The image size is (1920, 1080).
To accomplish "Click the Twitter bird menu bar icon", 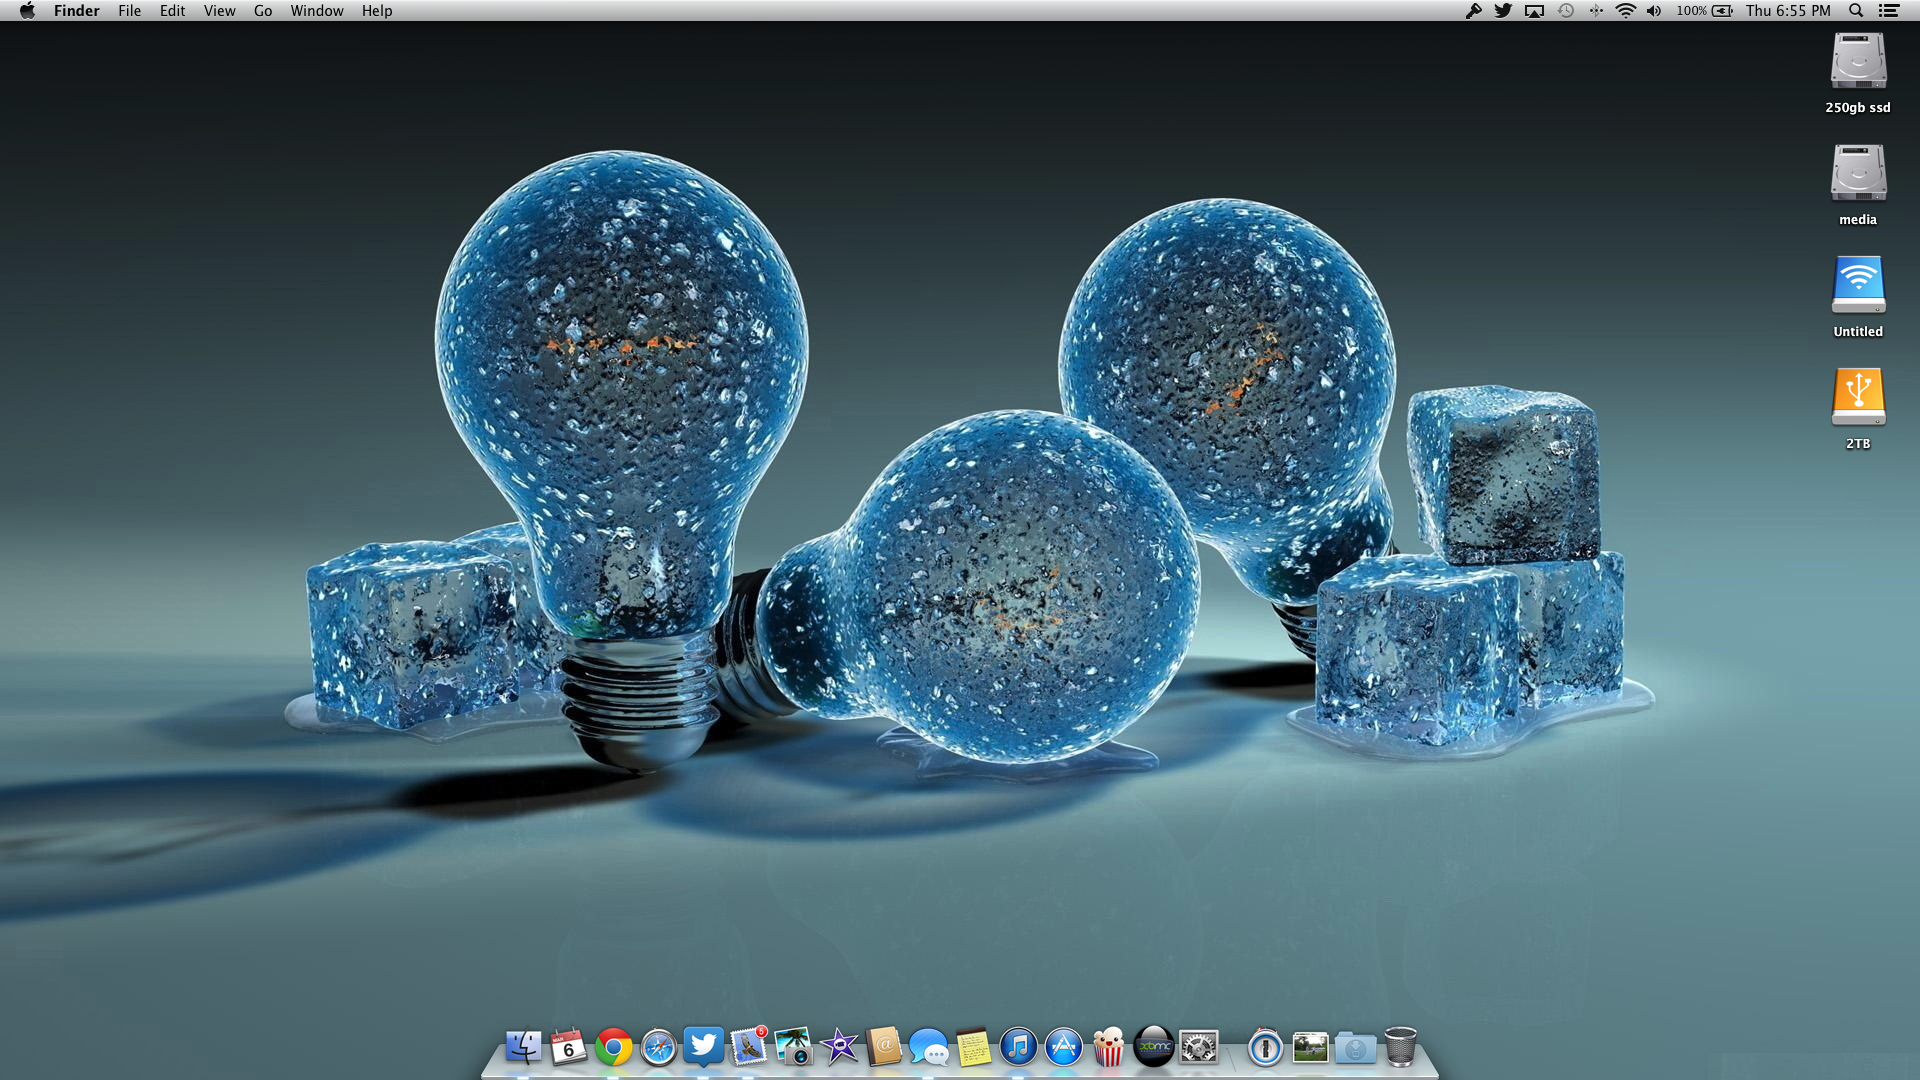I will click(1503, 10).
